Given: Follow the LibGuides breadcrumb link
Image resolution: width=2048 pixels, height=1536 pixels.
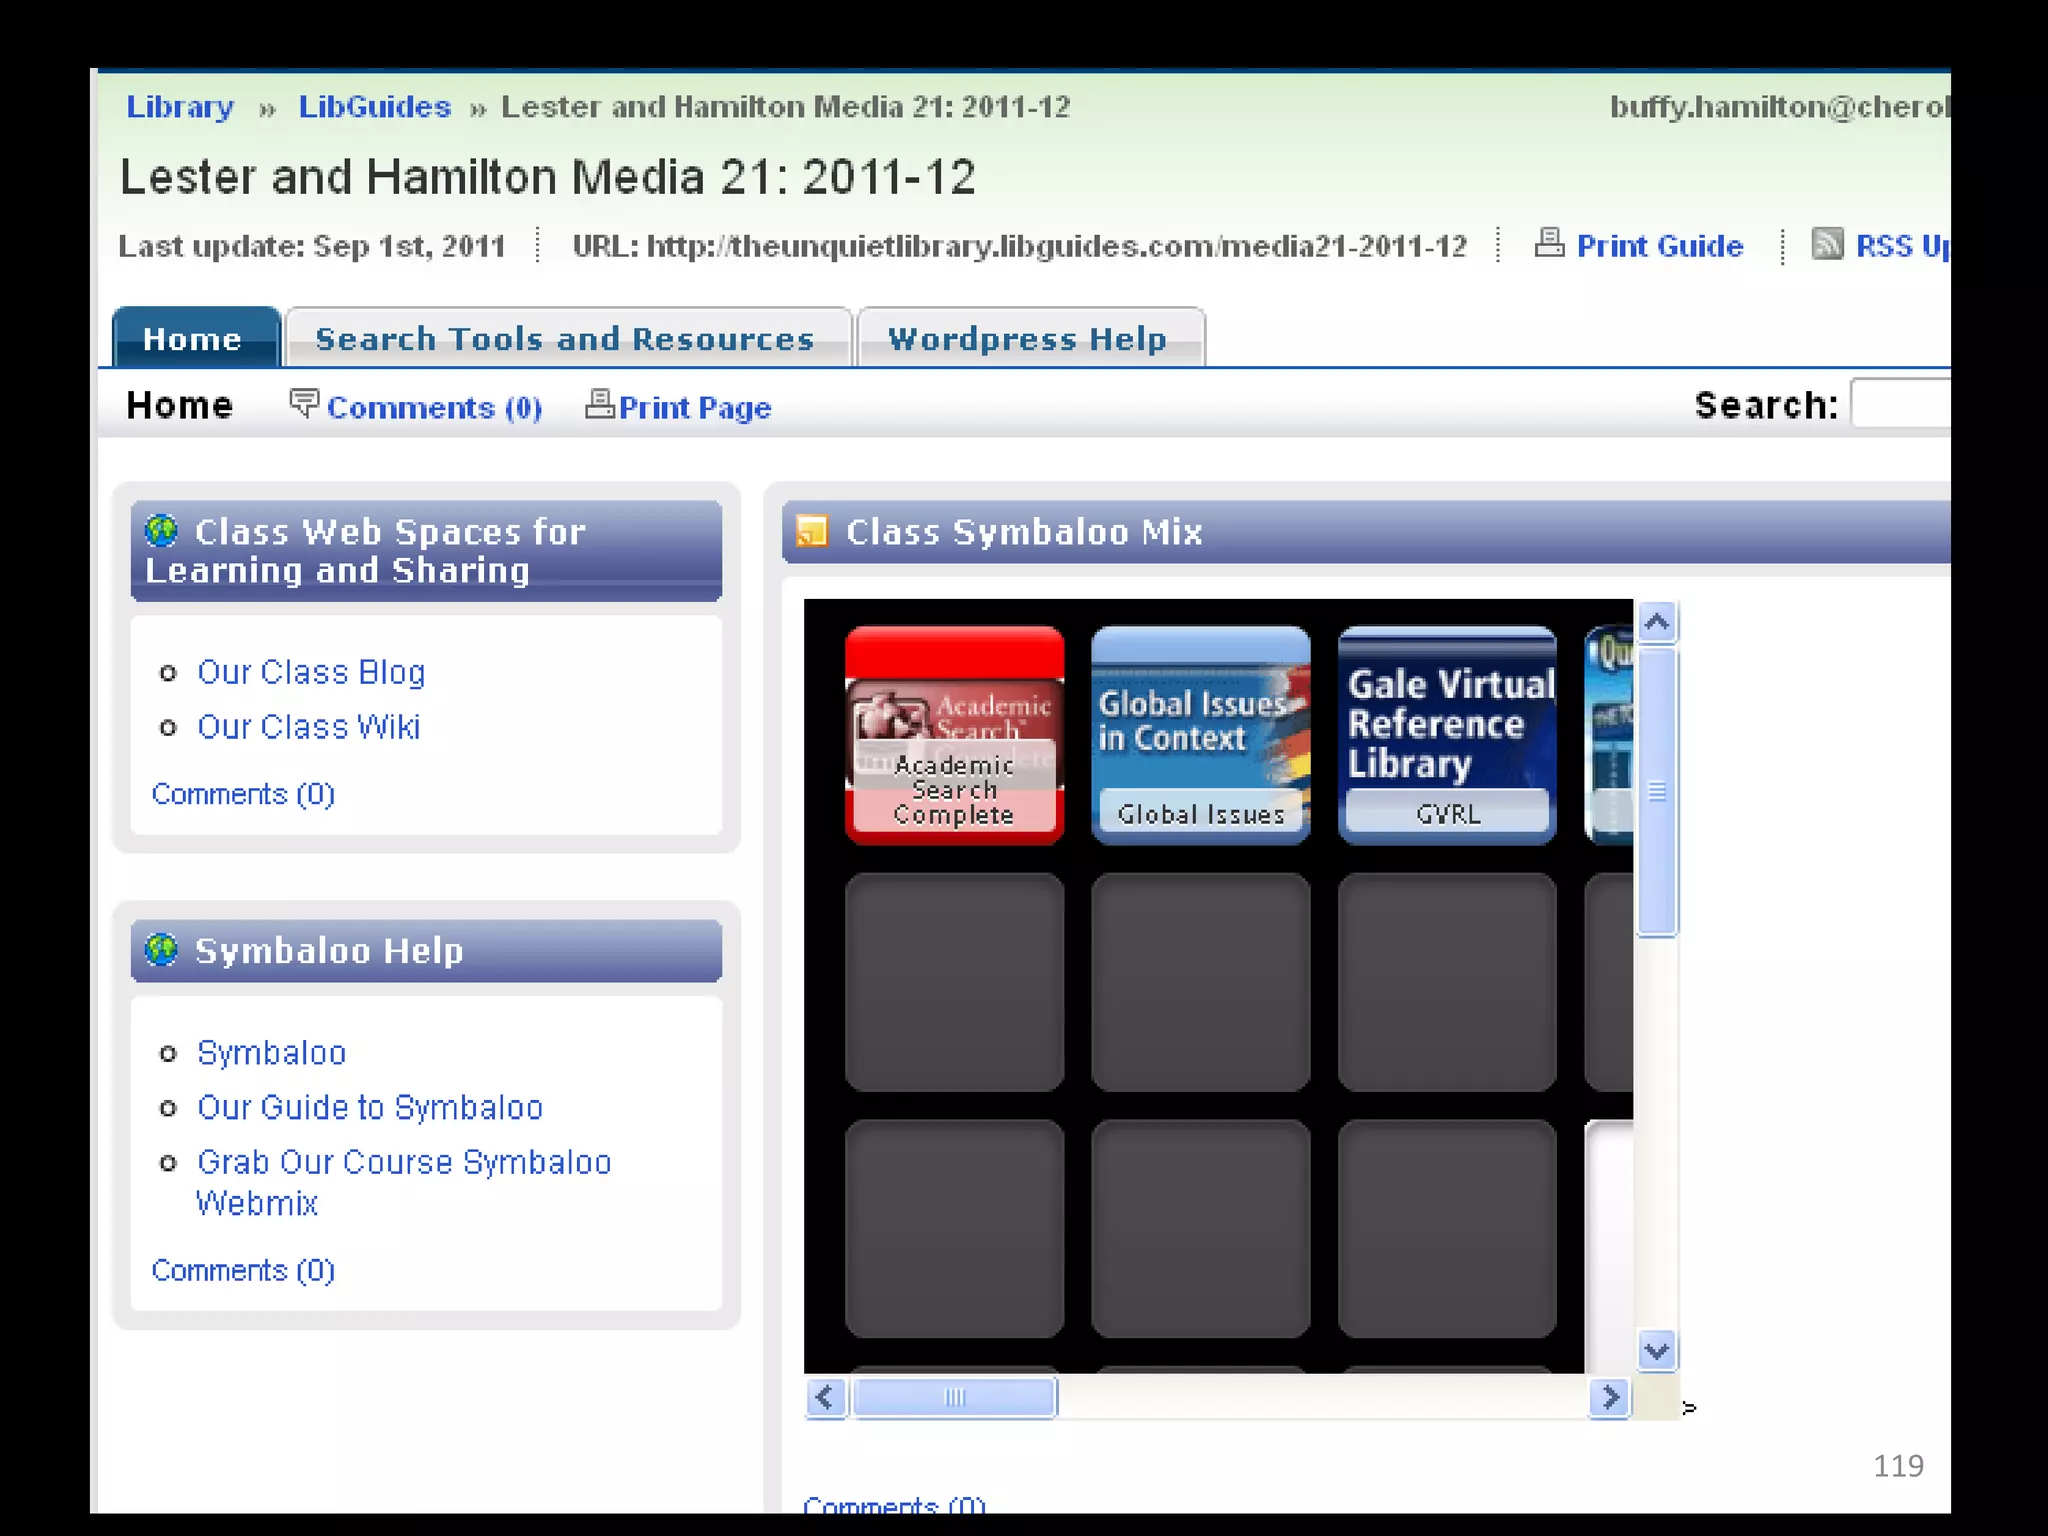Looking at the screenshot, I should point(374,107).
